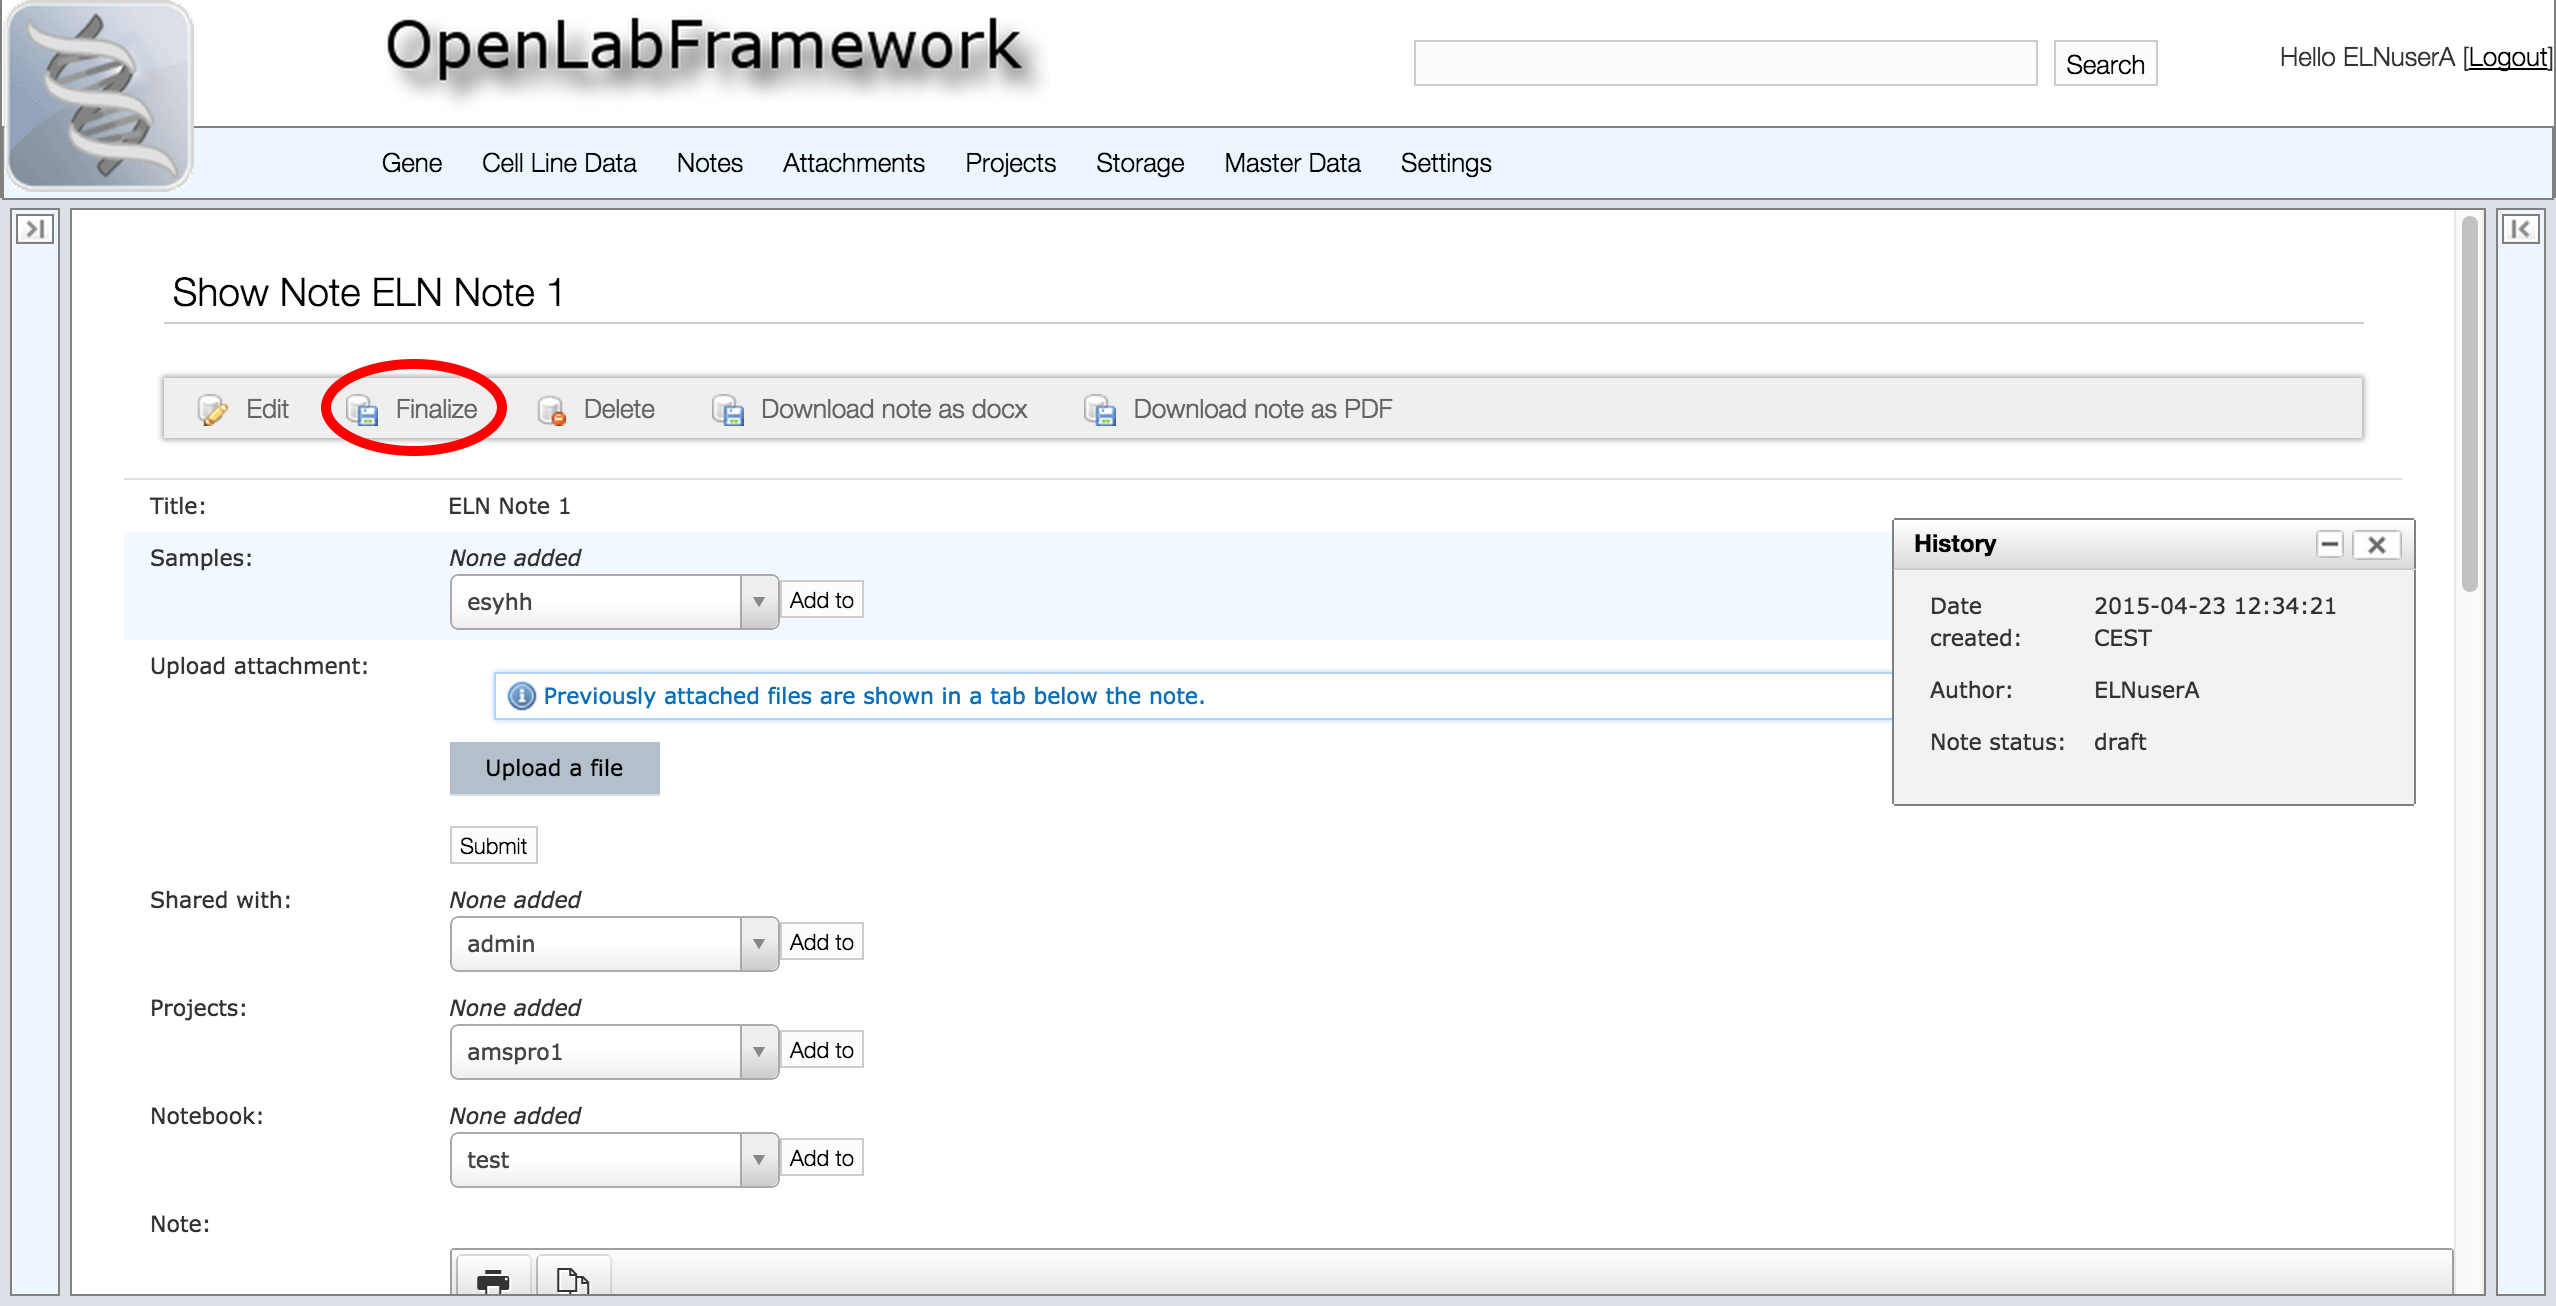Click the Finalize note icon

click(x=362, y=410)
